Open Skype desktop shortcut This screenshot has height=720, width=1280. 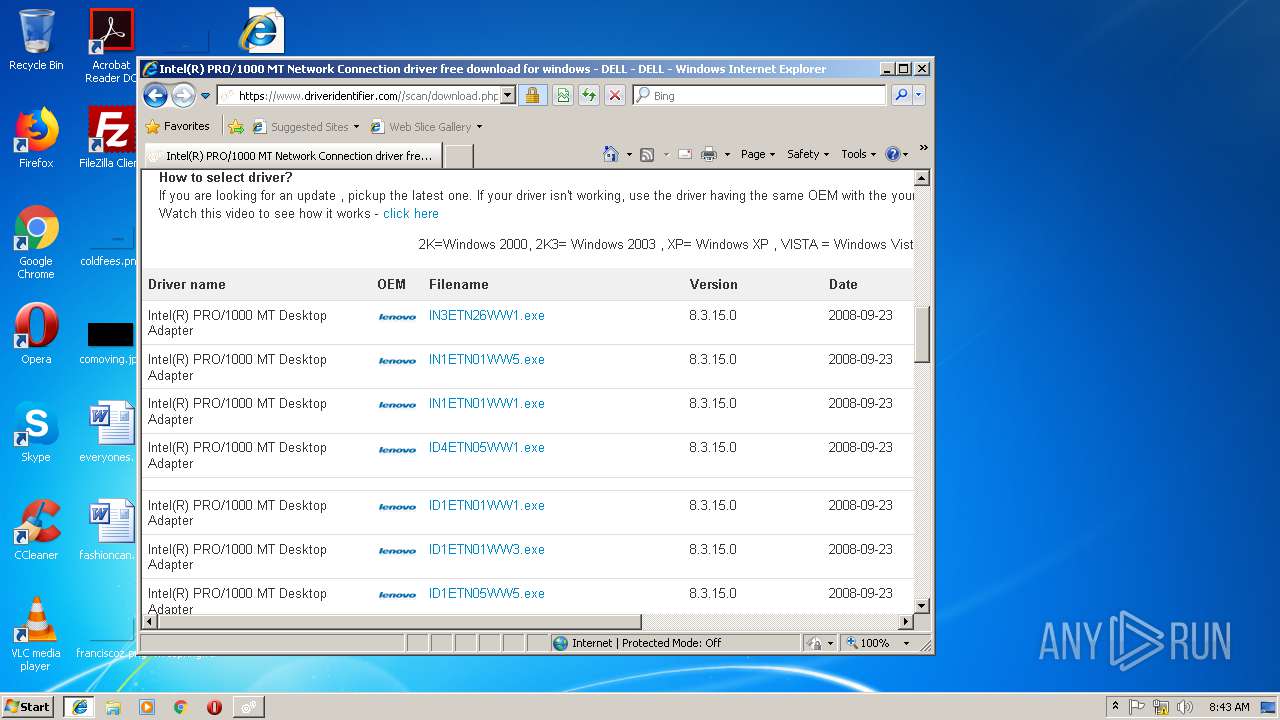[x=36, y=432]
